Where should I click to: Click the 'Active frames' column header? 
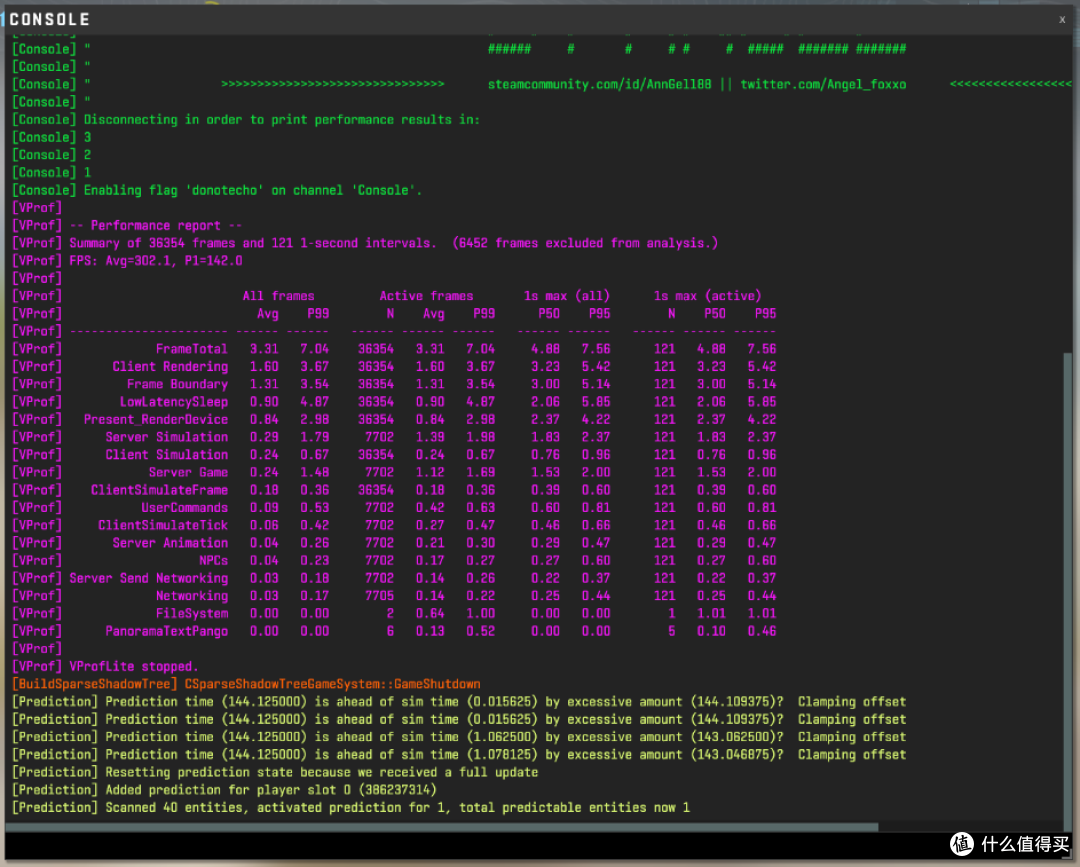(426, 296)
